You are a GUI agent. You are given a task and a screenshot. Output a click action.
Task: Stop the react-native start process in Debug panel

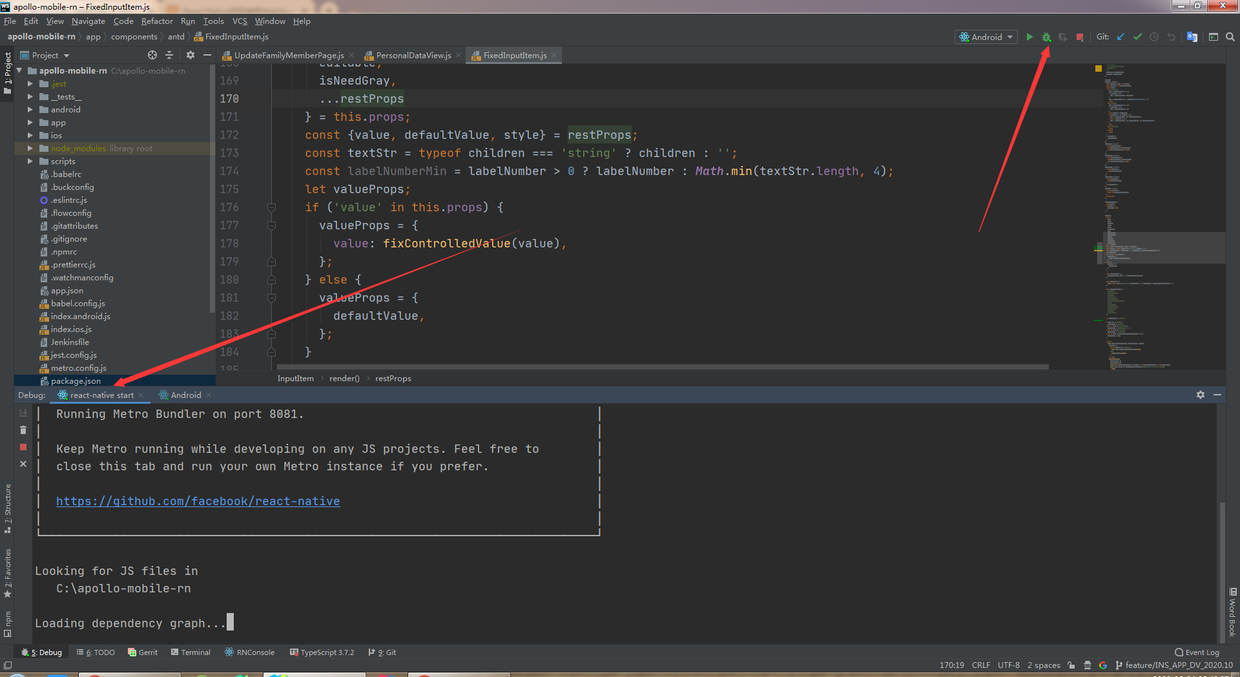pos(23,447)
